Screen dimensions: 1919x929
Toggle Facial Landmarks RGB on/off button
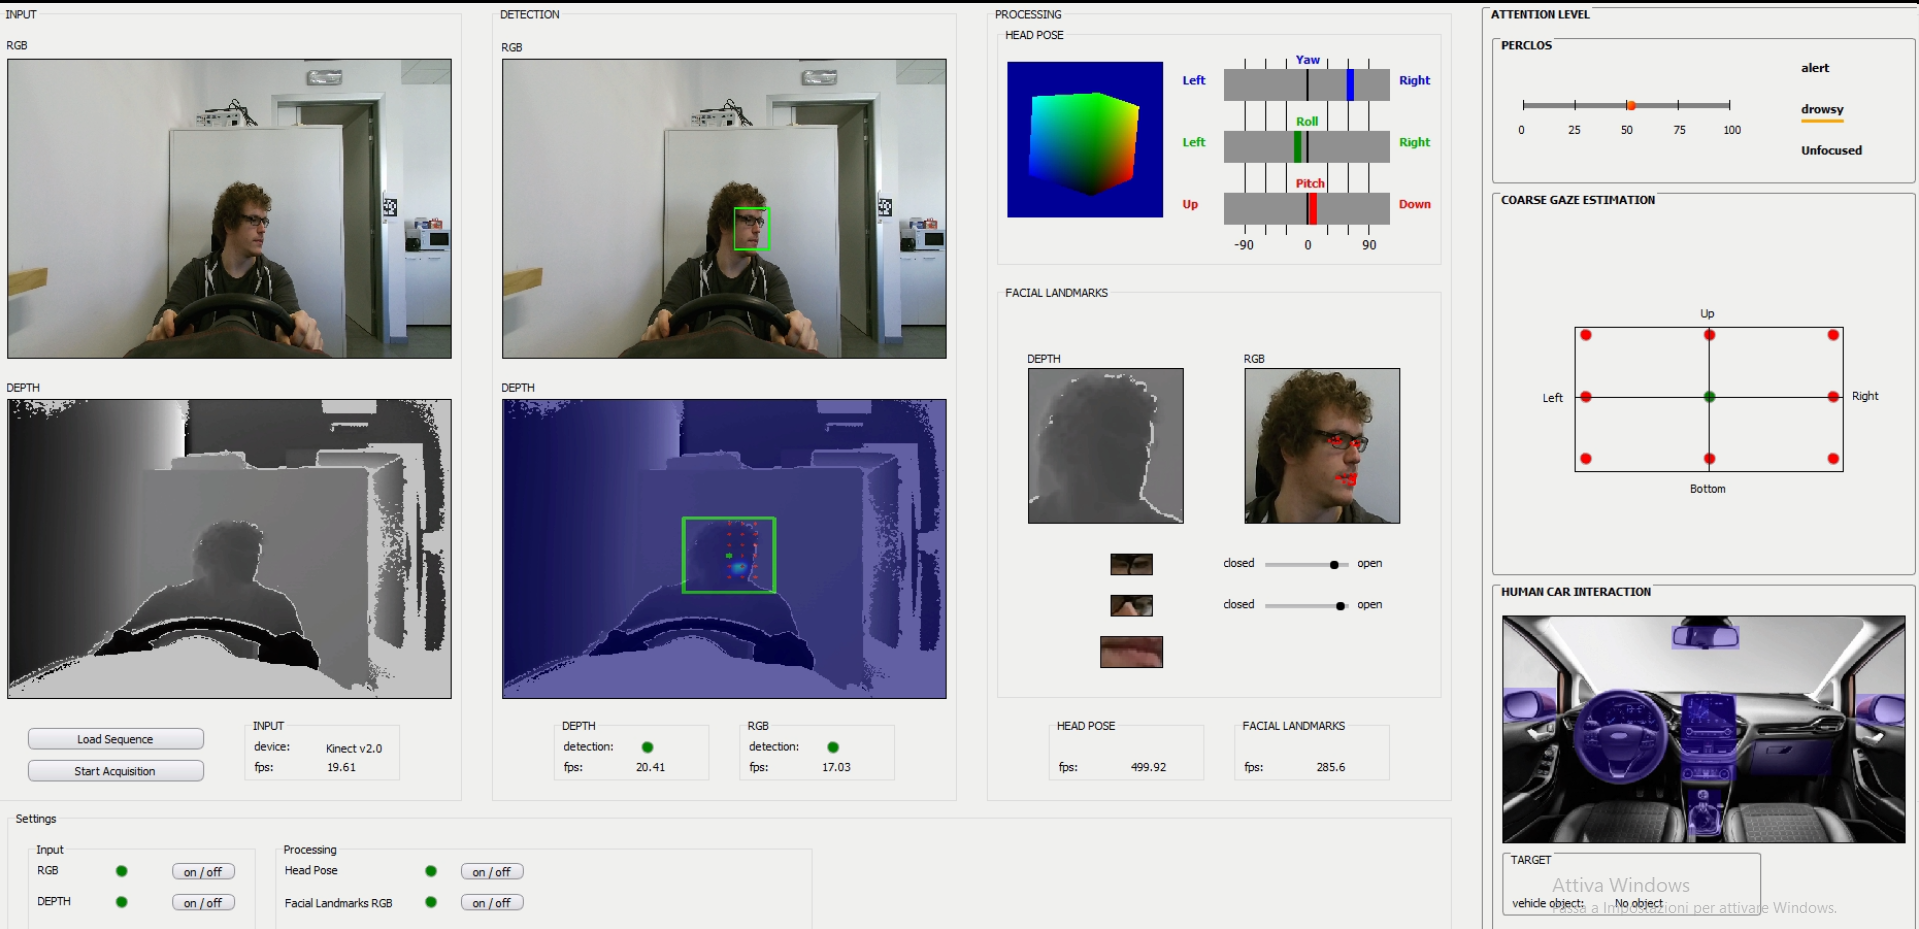pos(491,903)
